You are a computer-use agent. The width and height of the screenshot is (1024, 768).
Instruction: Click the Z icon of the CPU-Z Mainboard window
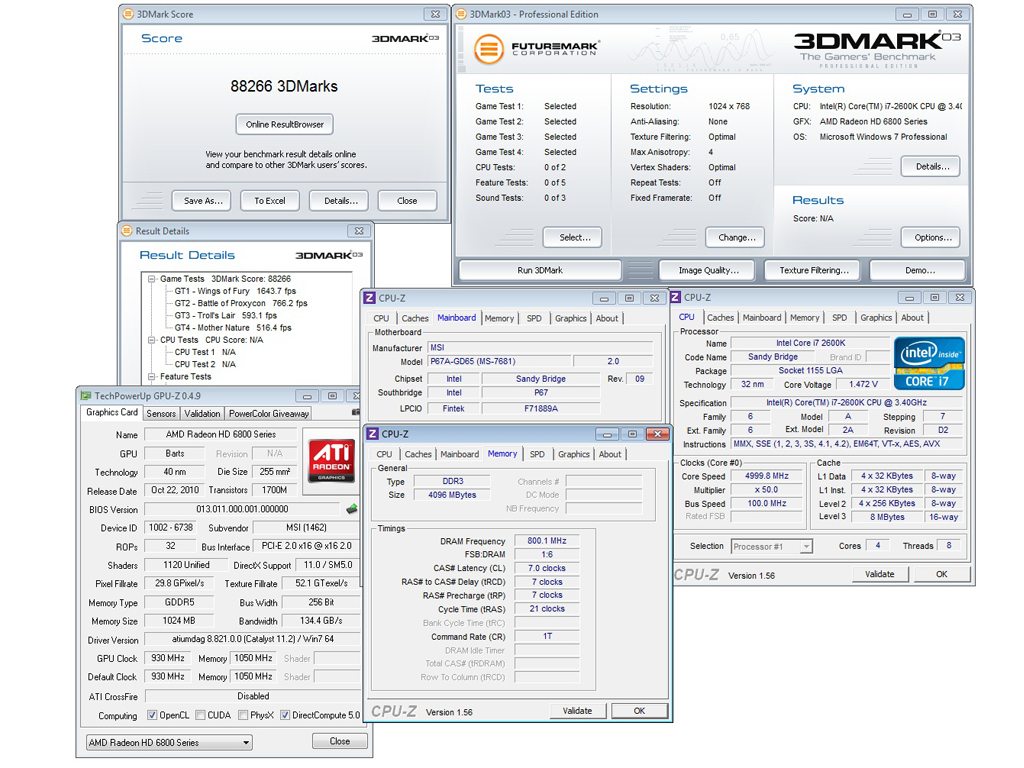pos(369,298)
